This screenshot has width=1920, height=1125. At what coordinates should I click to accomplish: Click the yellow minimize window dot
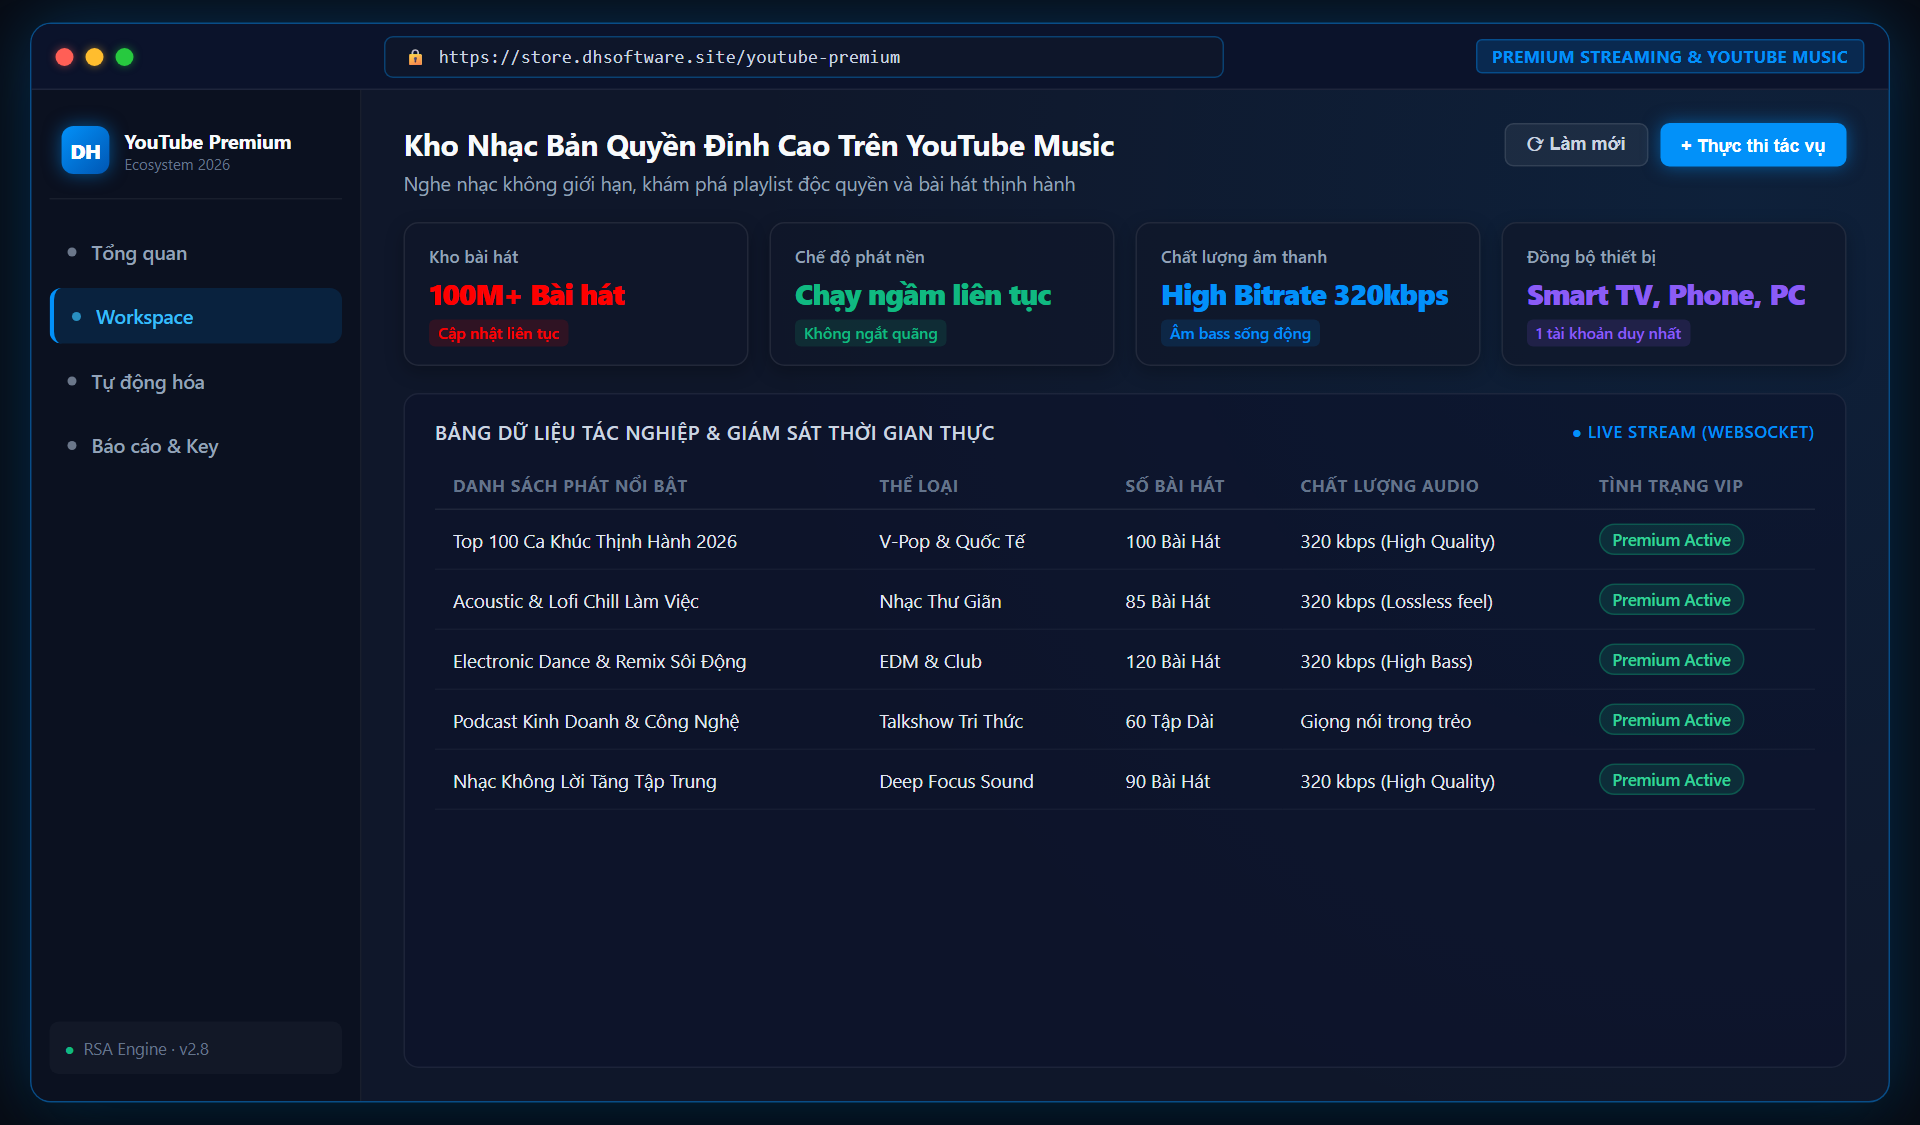click(95, 57)
